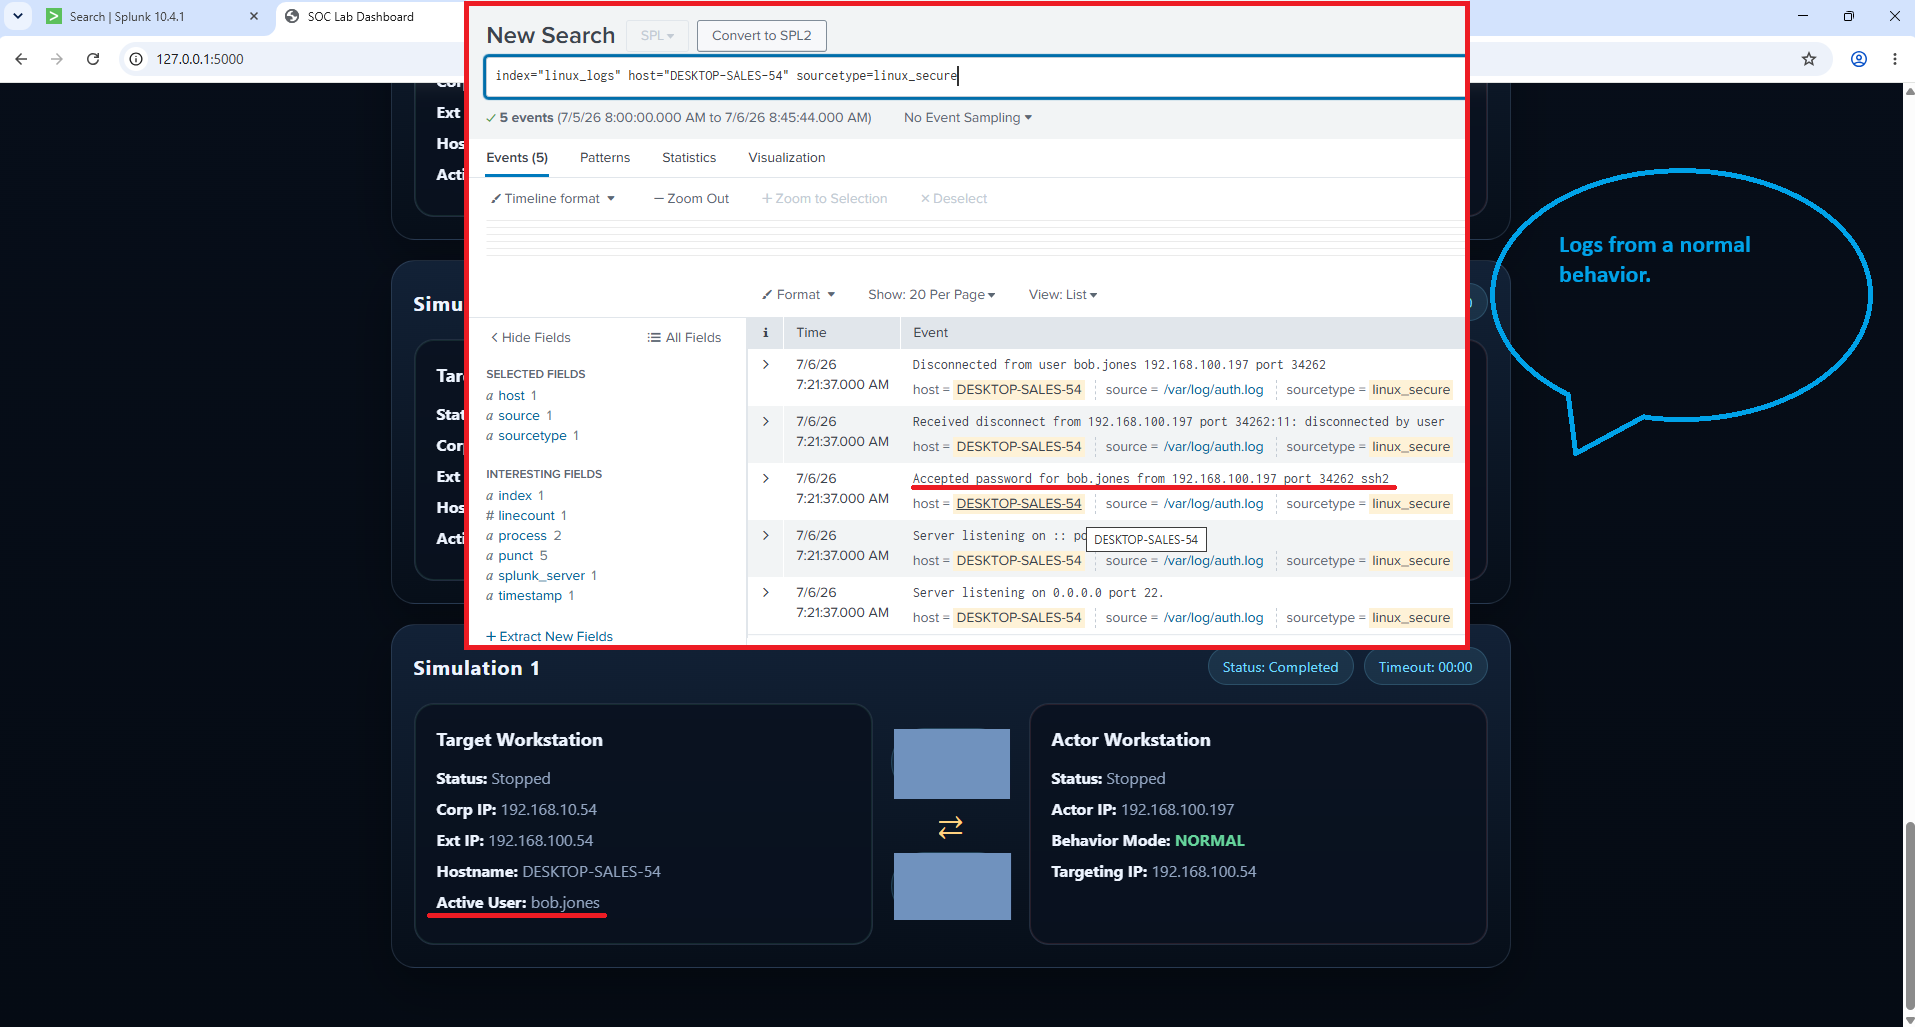Select the sourcetype field
The height and width of the screenshot is (1027, 1915).
coord(533,436)
